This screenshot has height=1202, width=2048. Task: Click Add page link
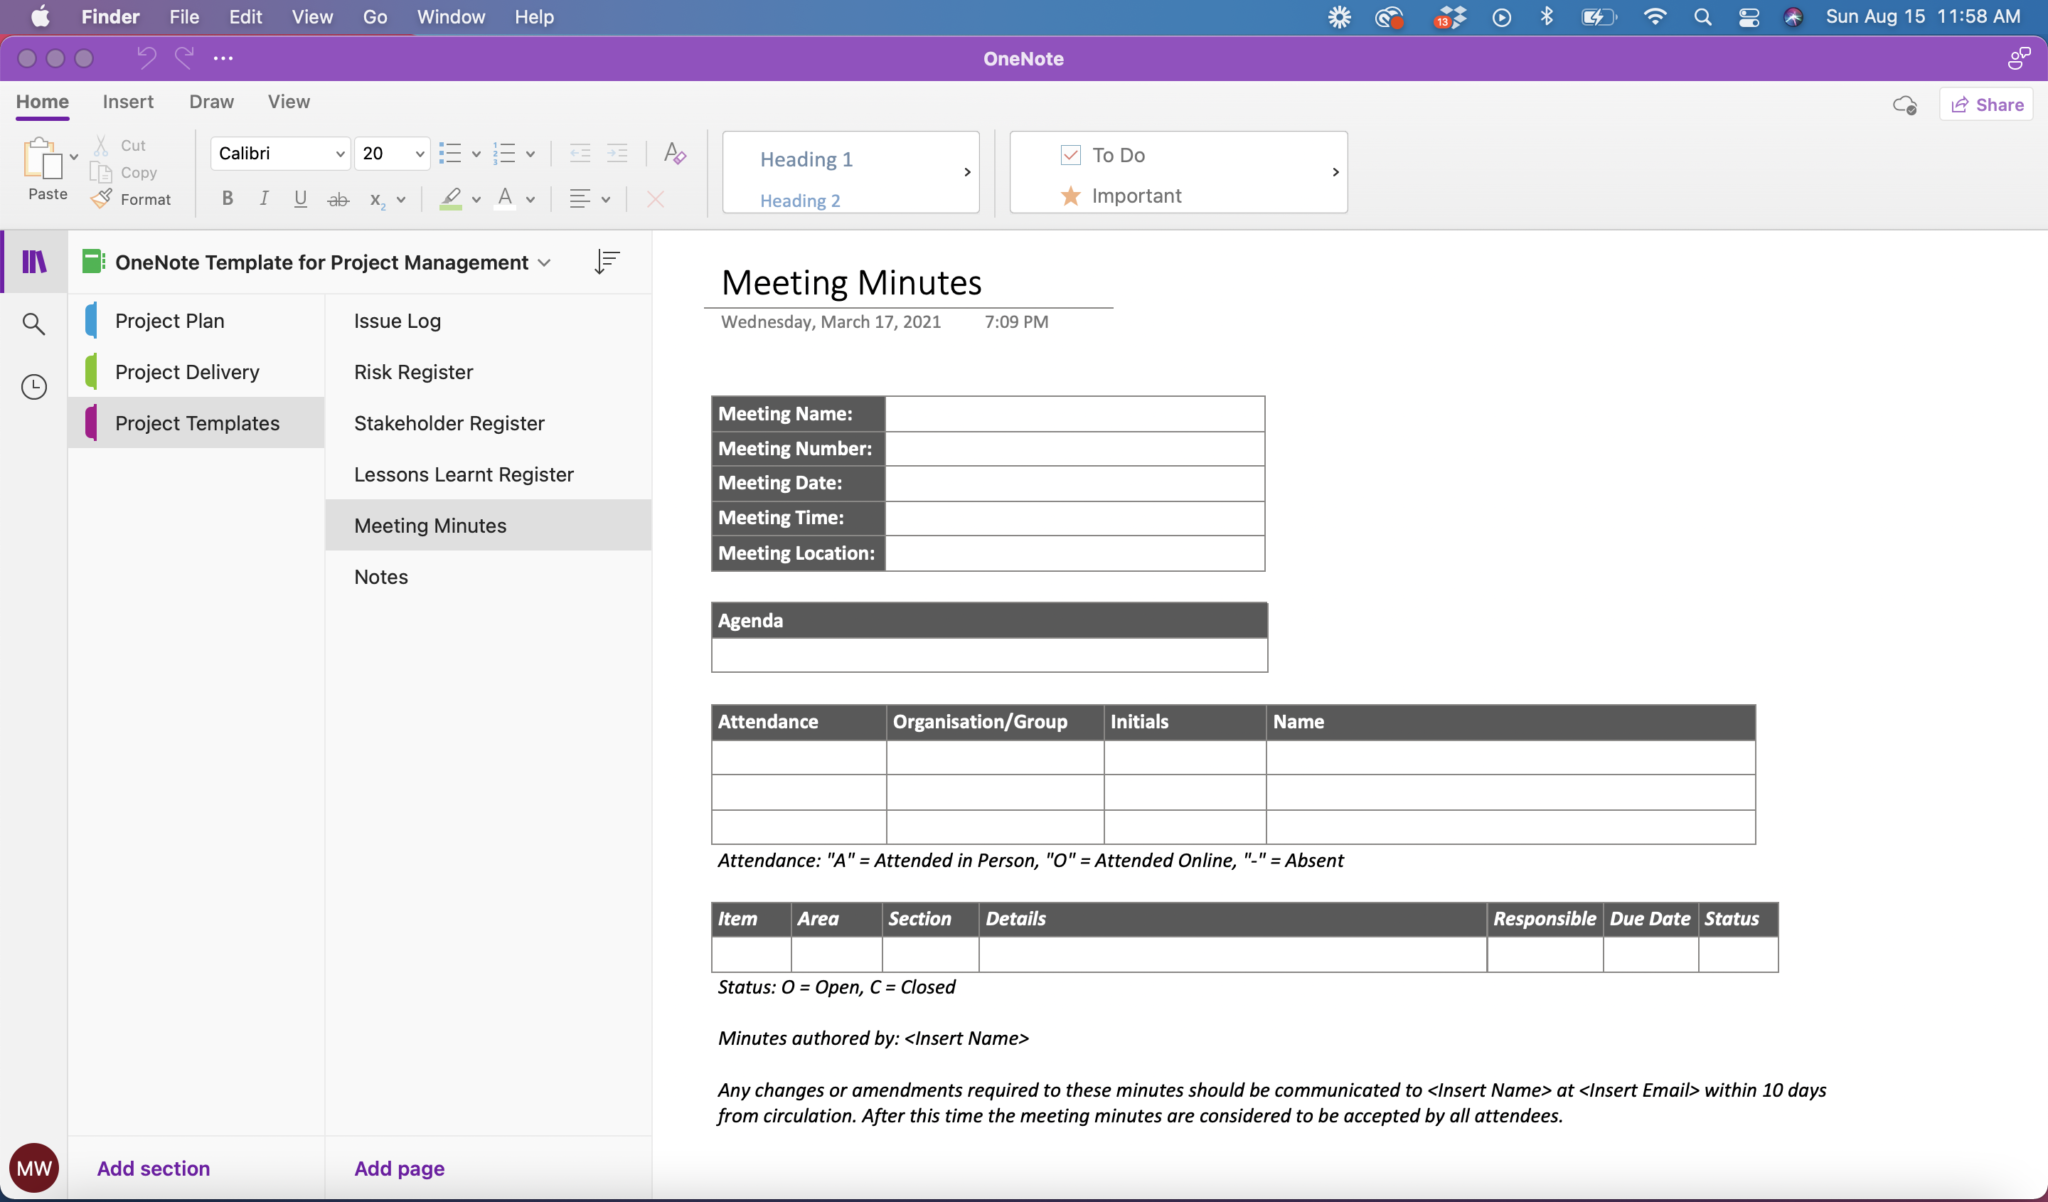399,1168
